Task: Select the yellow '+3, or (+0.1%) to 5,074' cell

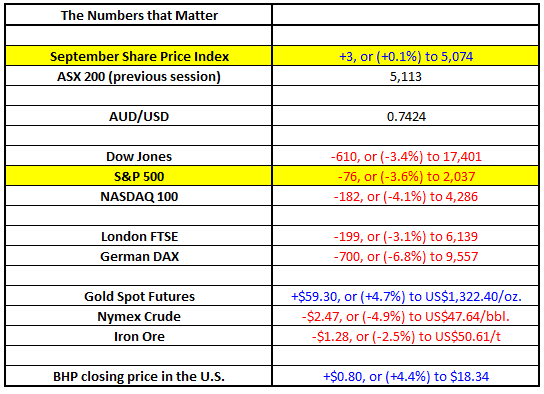Action: 406,56
